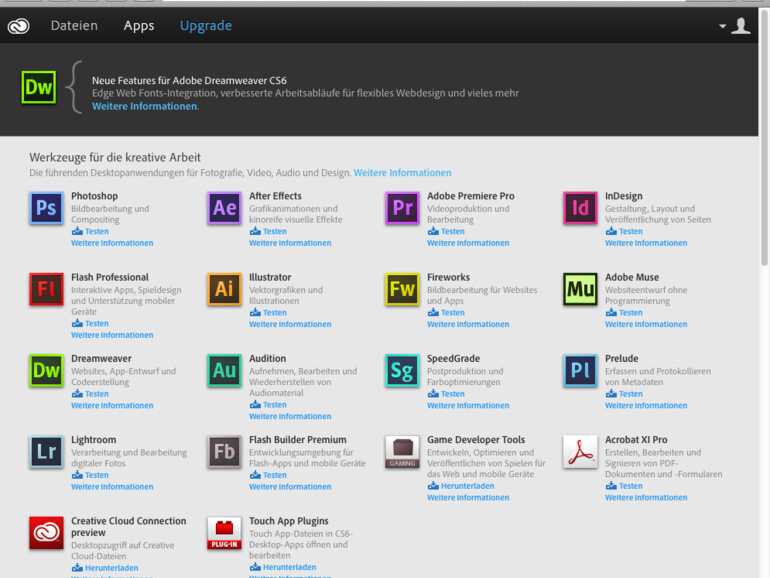
Task: Click the Flash Professional Fl icon
Action: coord(46,289)
